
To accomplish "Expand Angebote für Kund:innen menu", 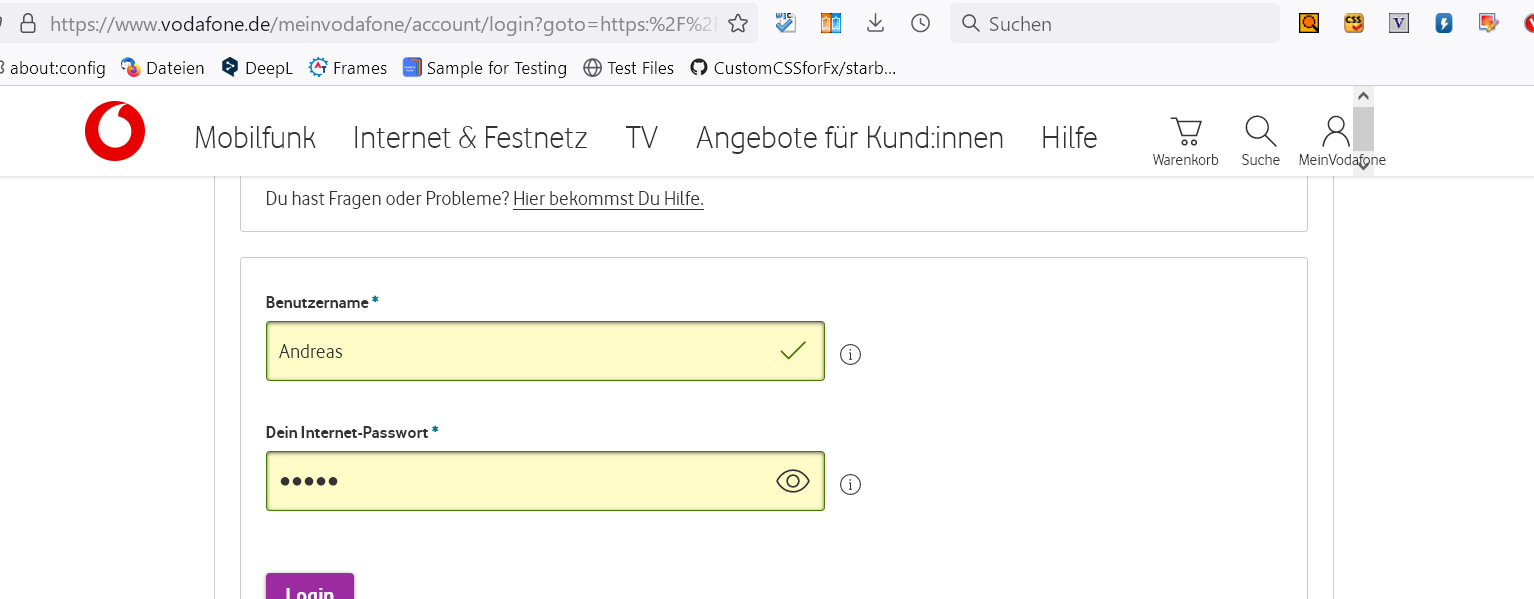I will click(850, 138).
